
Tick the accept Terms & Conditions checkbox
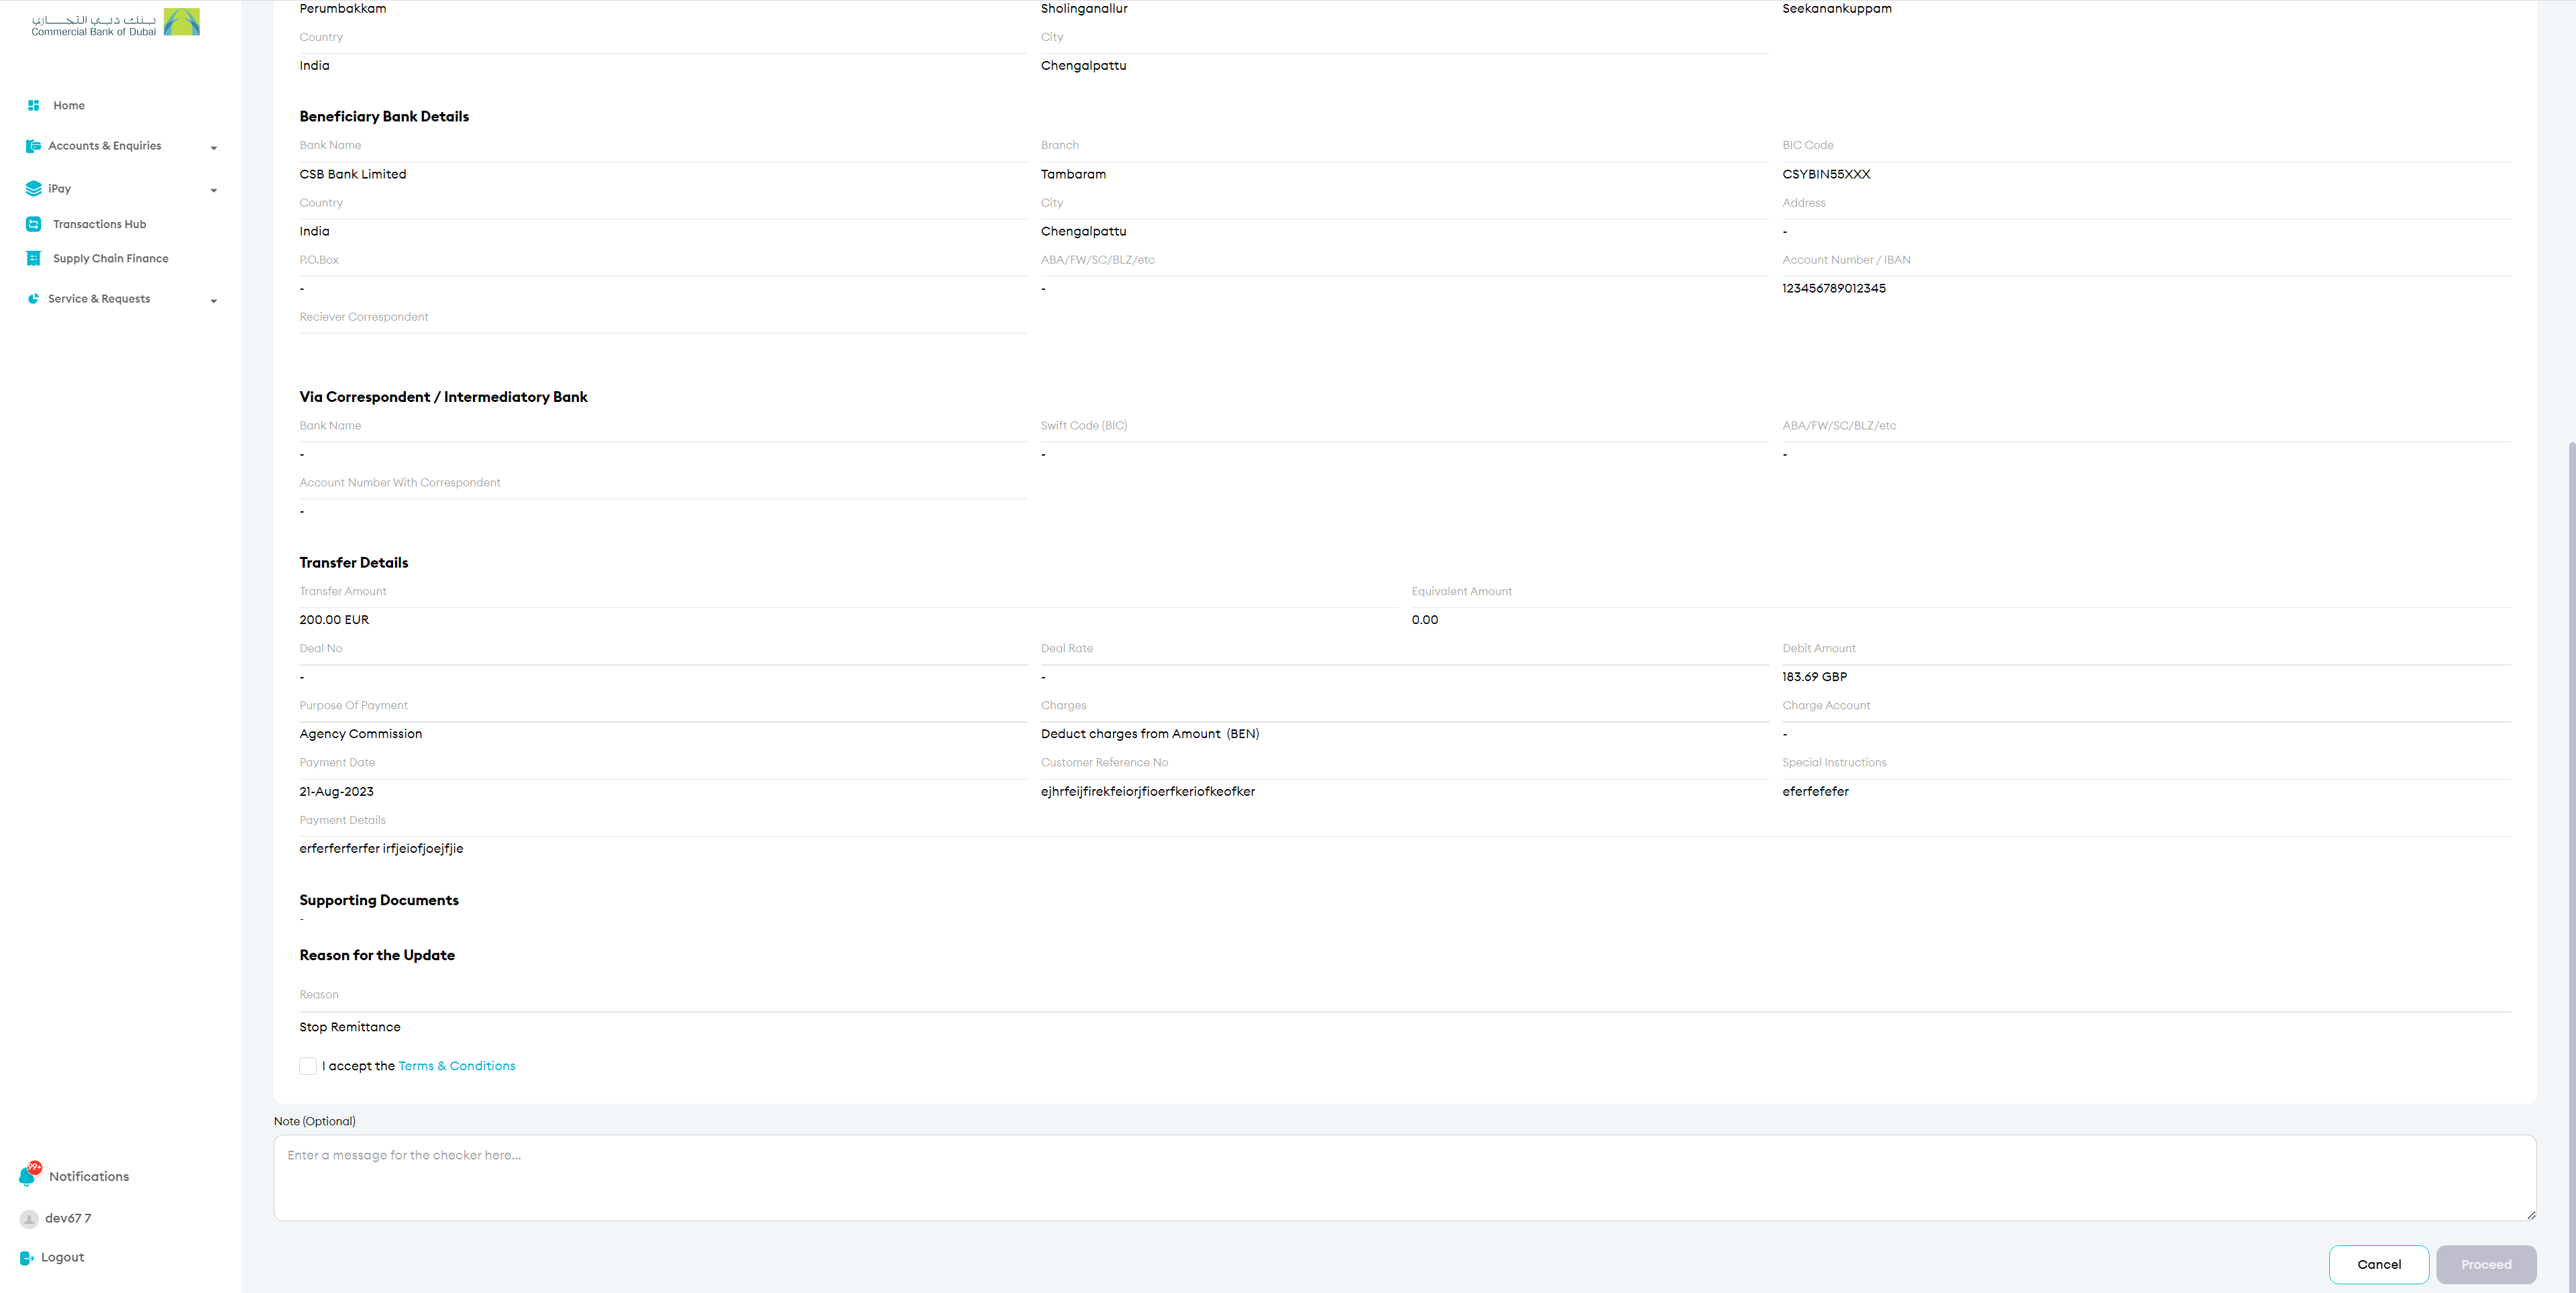tap(308, 1066)
